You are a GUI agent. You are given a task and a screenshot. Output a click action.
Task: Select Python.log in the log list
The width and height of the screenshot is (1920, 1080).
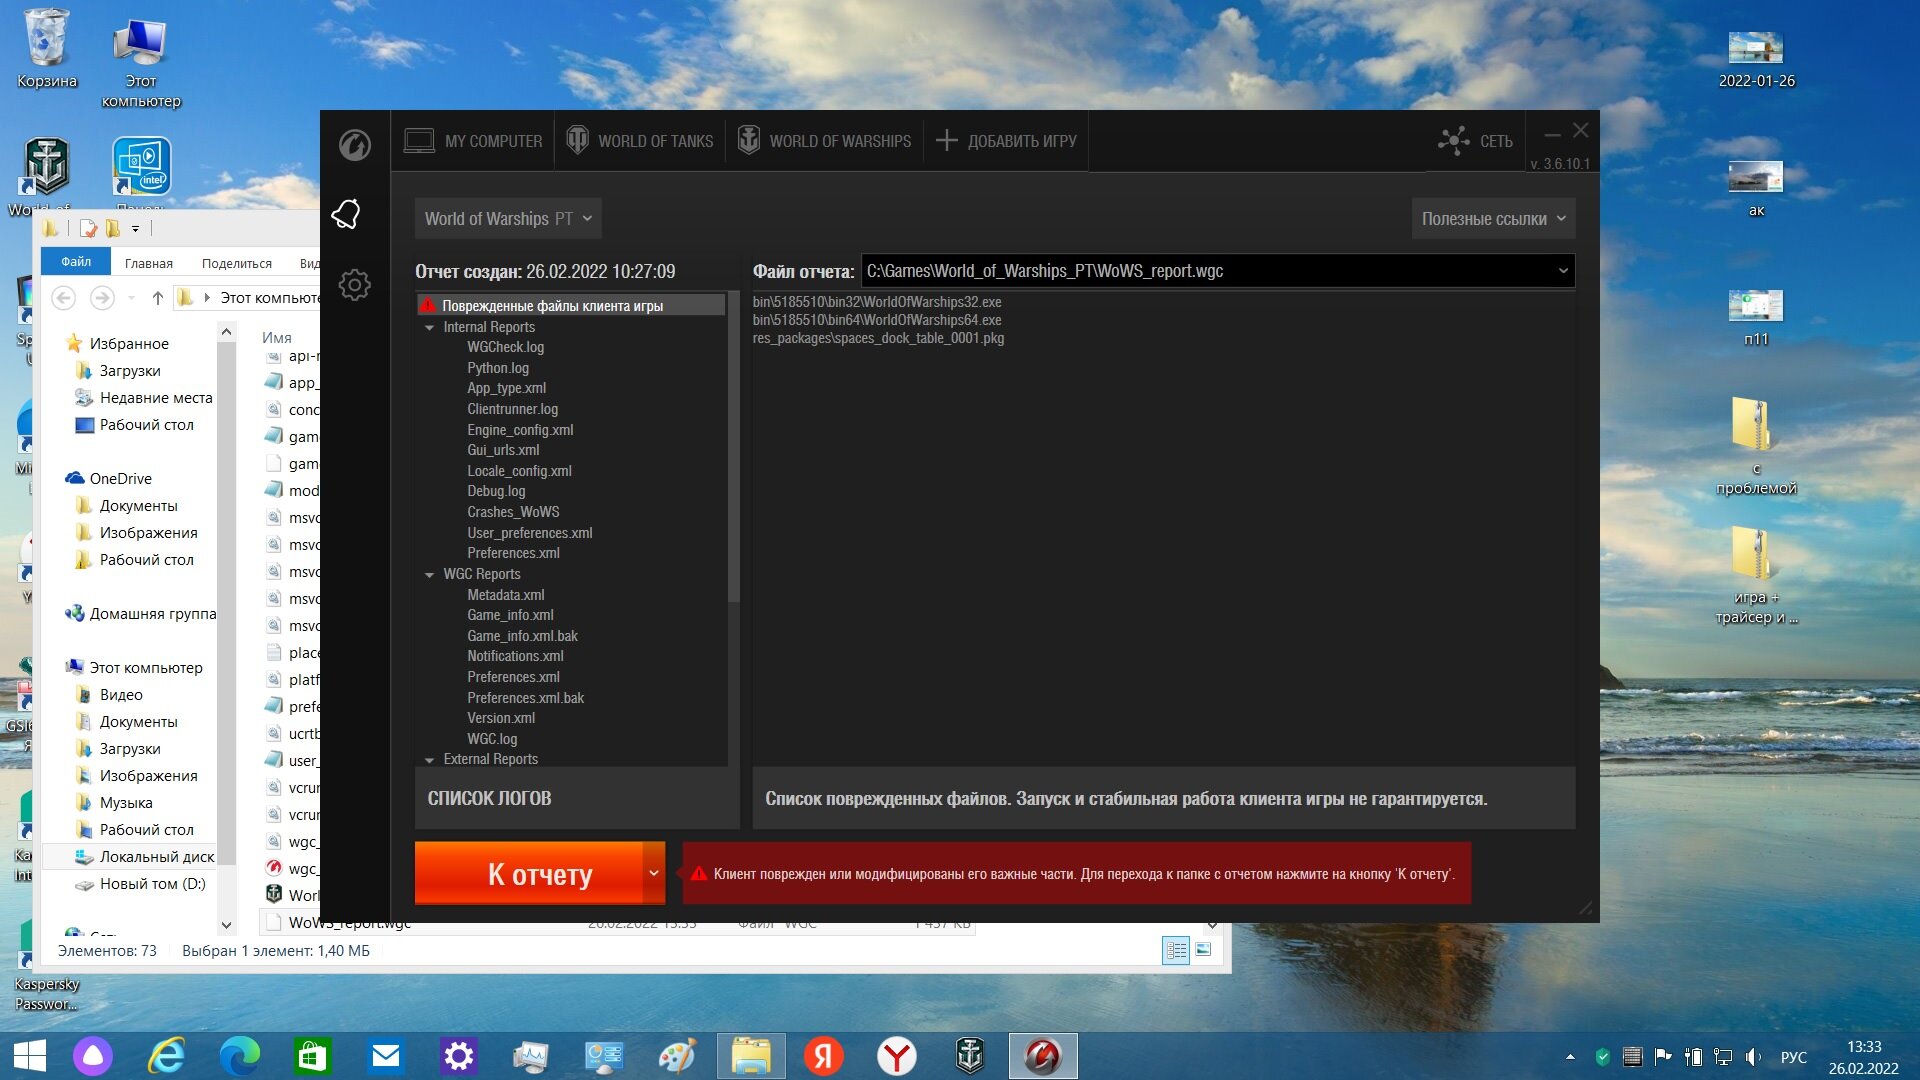coord(497,368)
